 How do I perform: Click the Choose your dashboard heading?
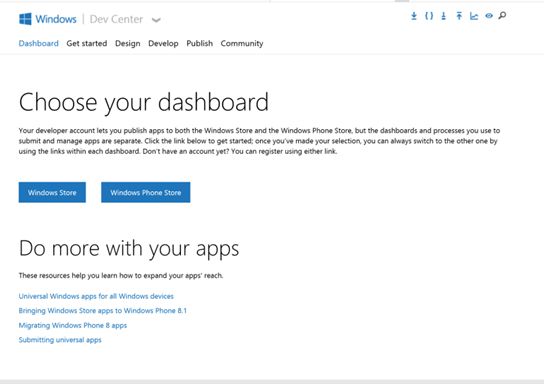tap(144, 103)
